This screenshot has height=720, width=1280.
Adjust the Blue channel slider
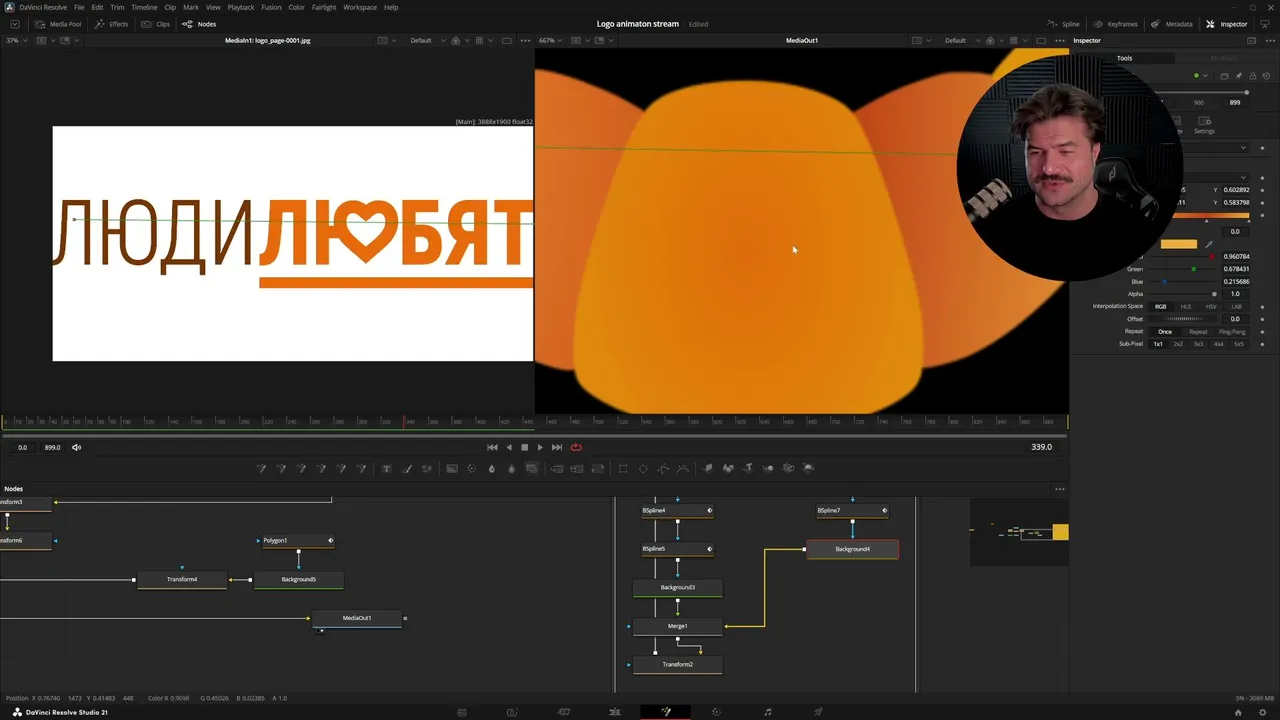[x=1182, y=282]
